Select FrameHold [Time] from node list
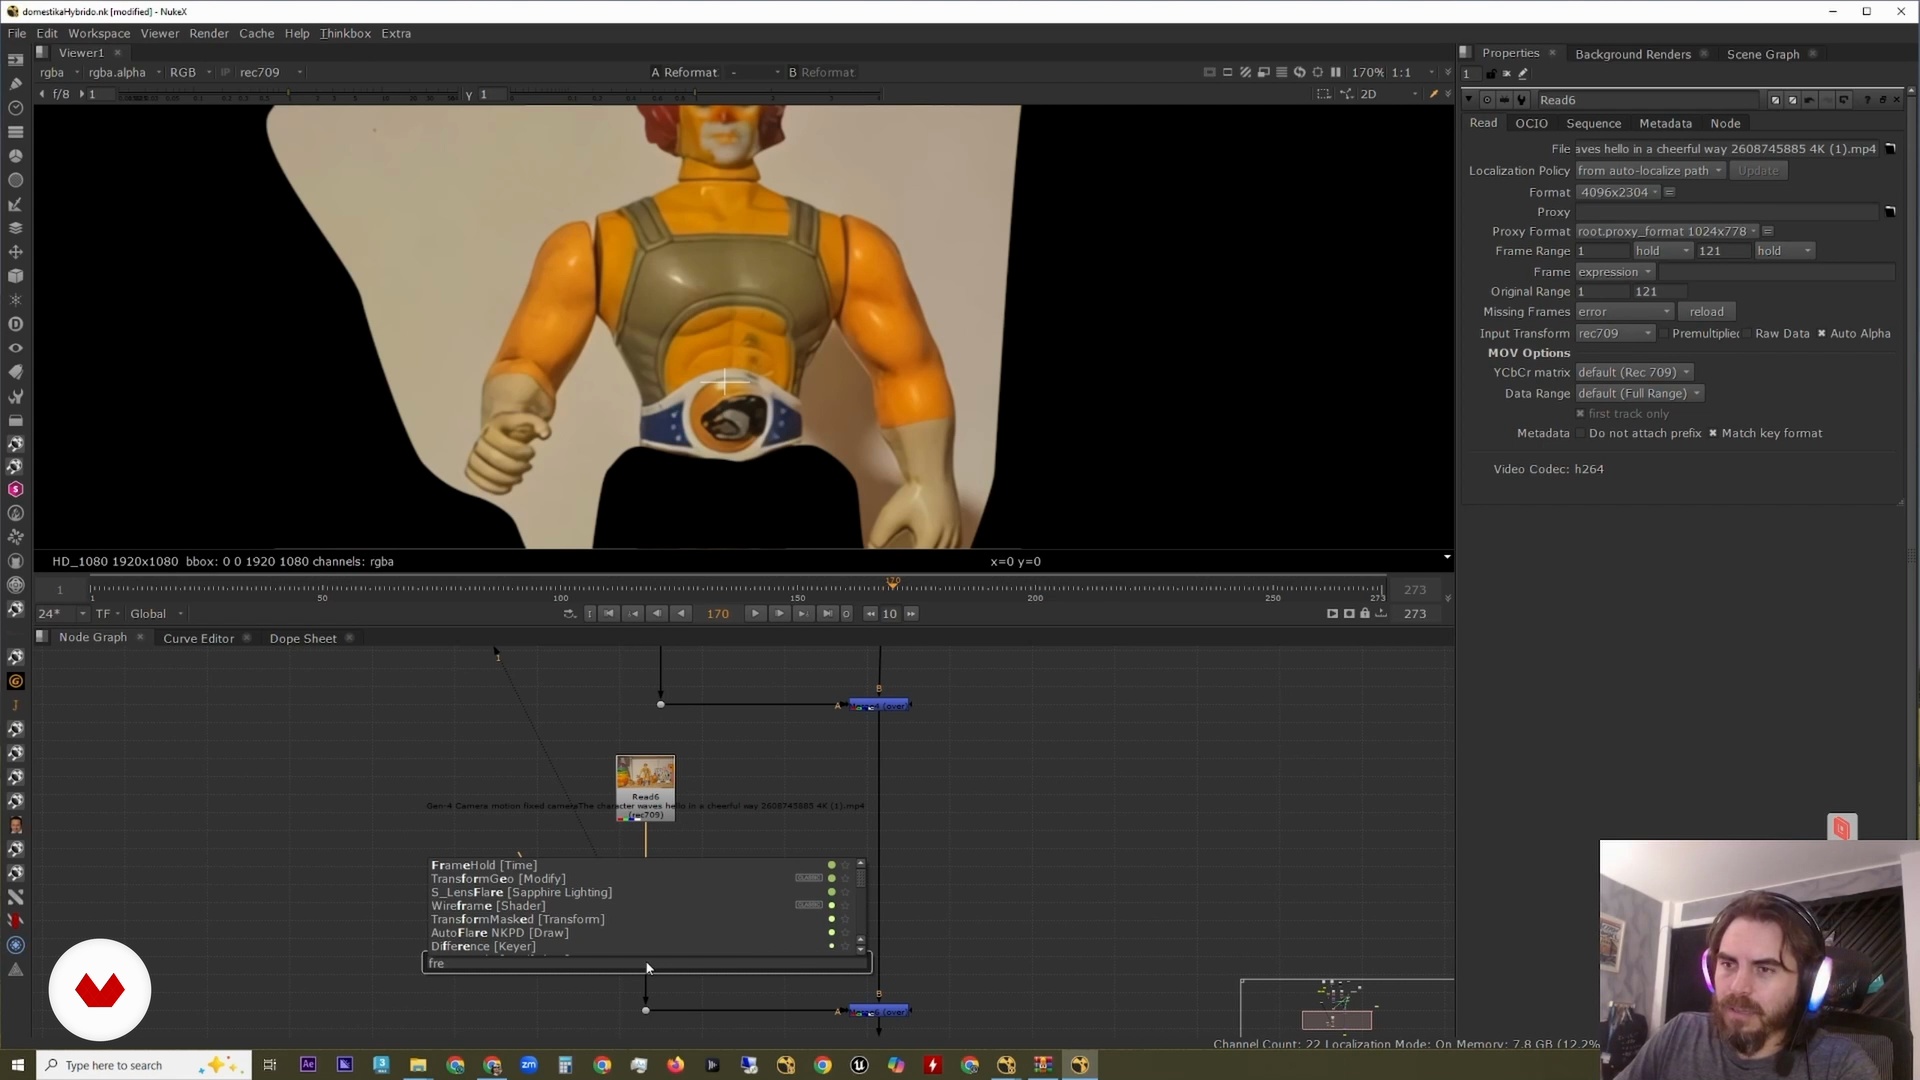Viewport: 1920px width, 1080px height. (484, 865)
